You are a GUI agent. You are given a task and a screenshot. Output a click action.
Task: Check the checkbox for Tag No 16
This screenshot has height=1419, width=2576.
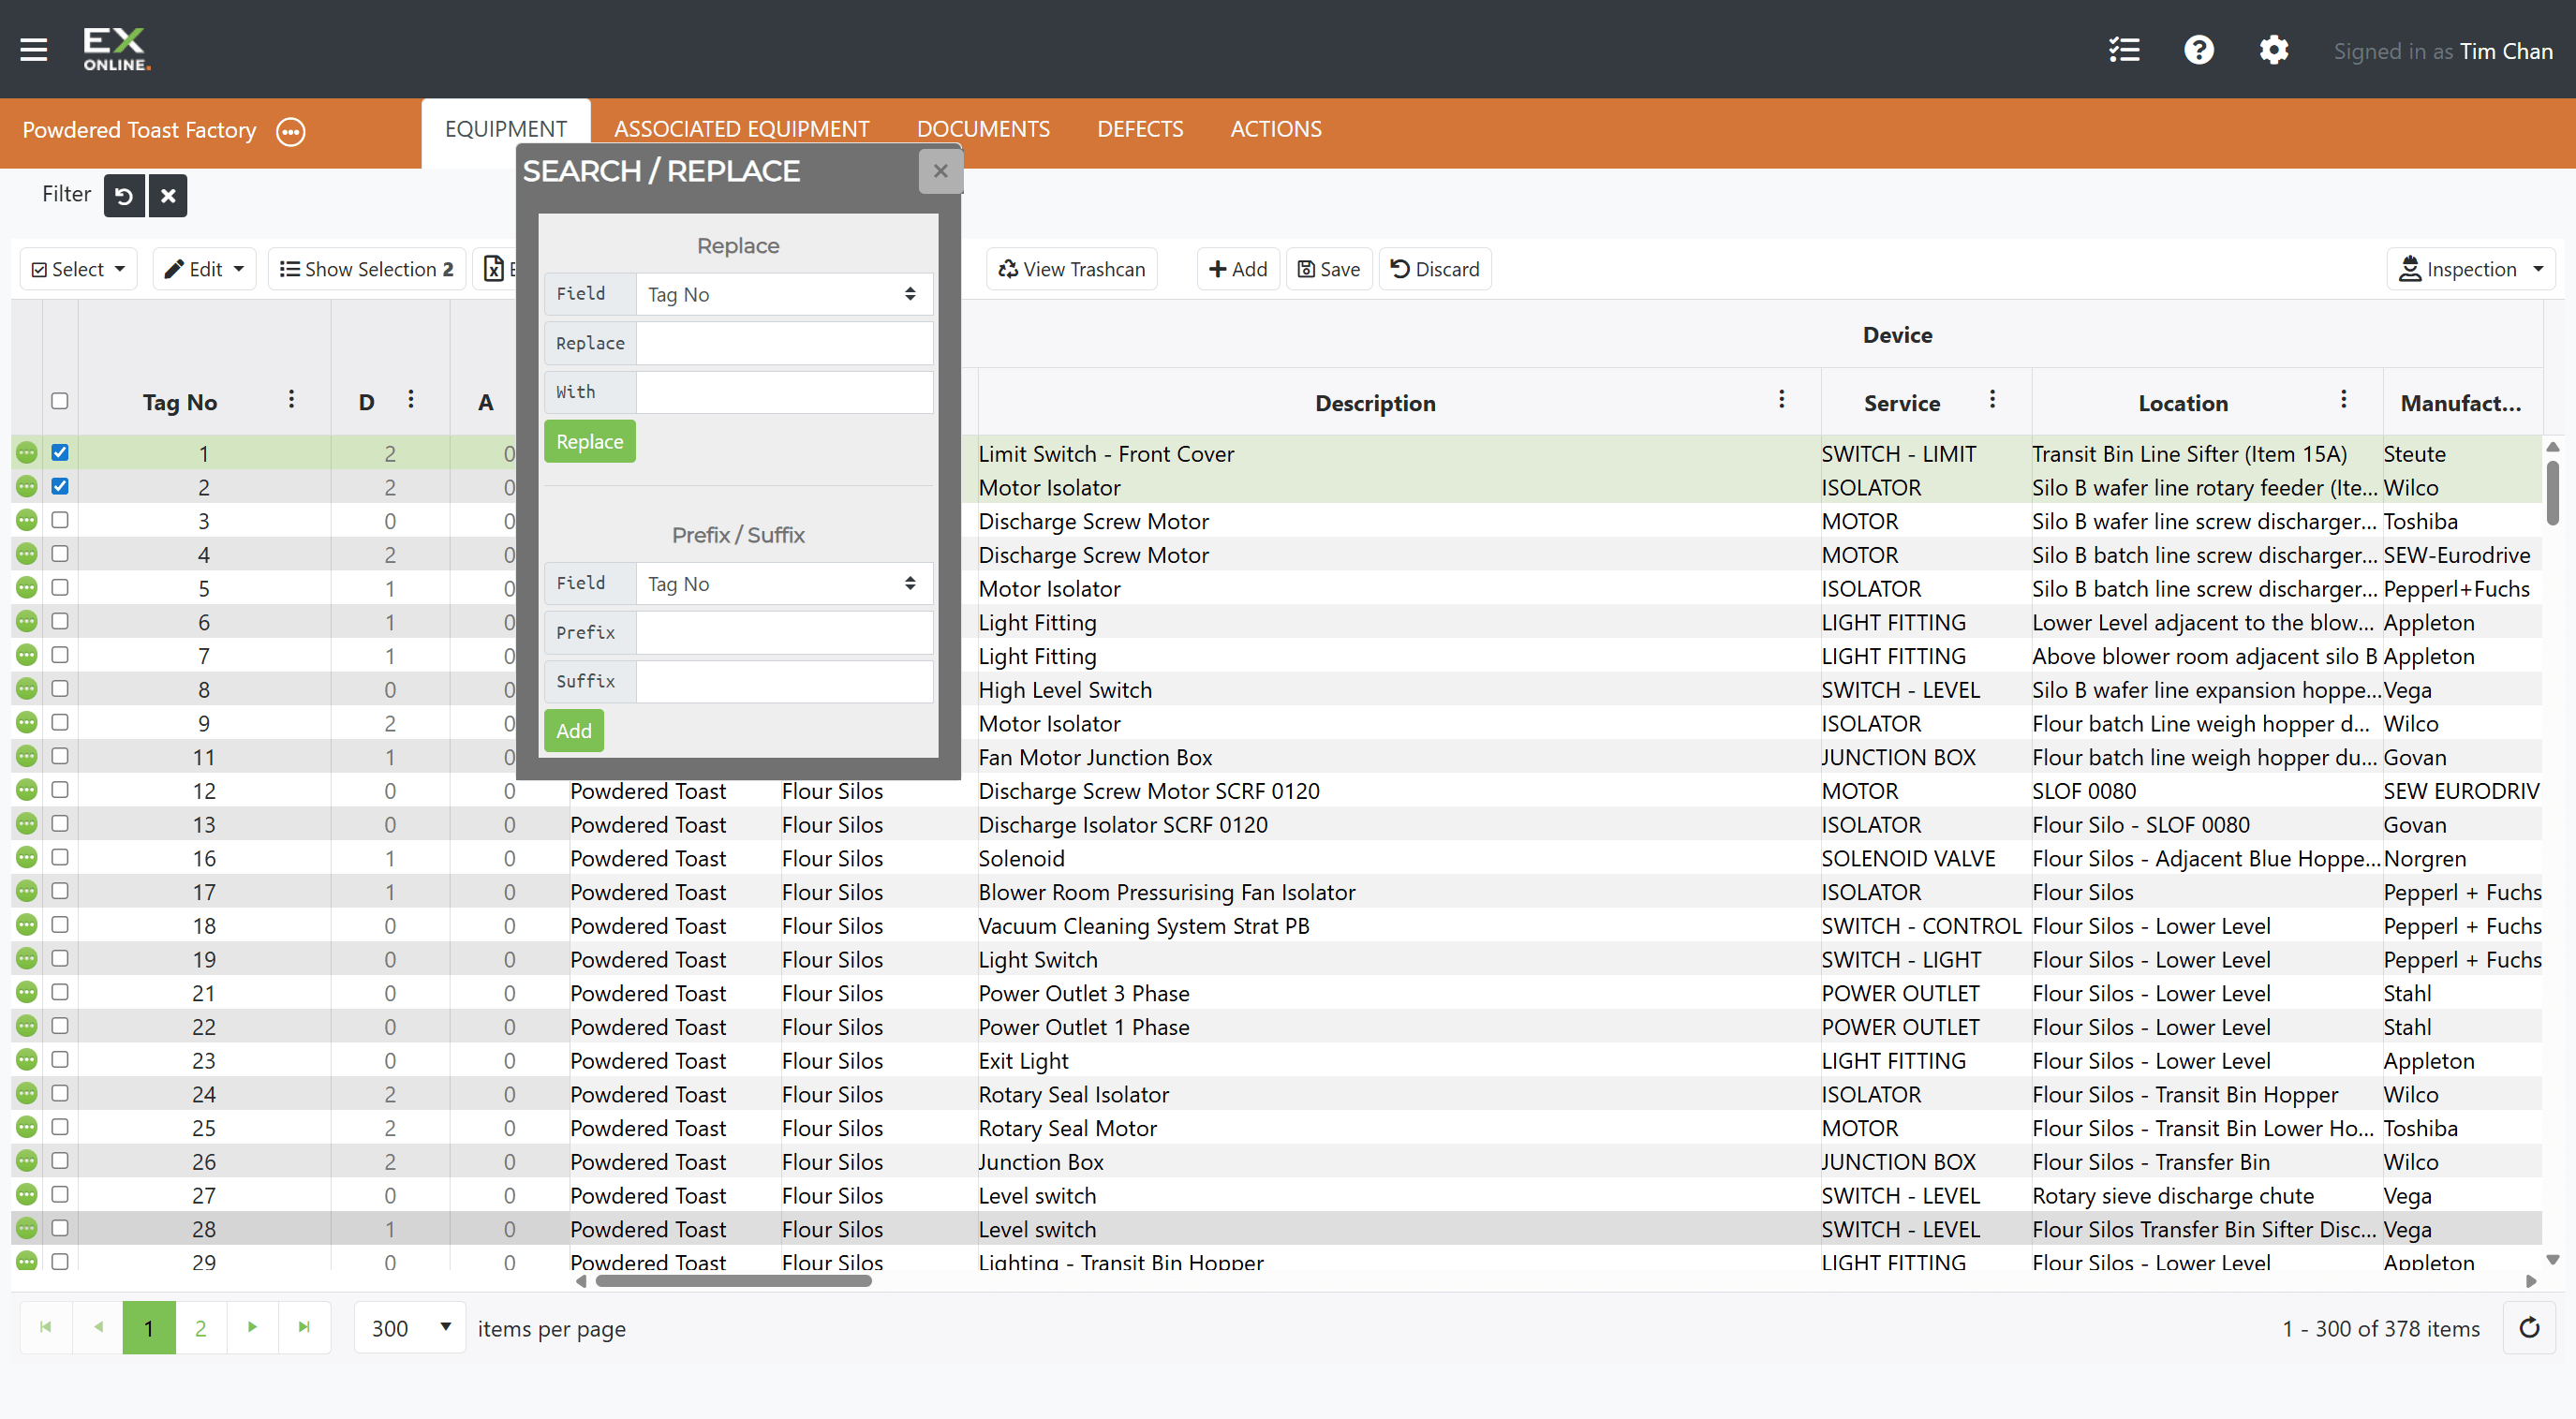(60, 857)
